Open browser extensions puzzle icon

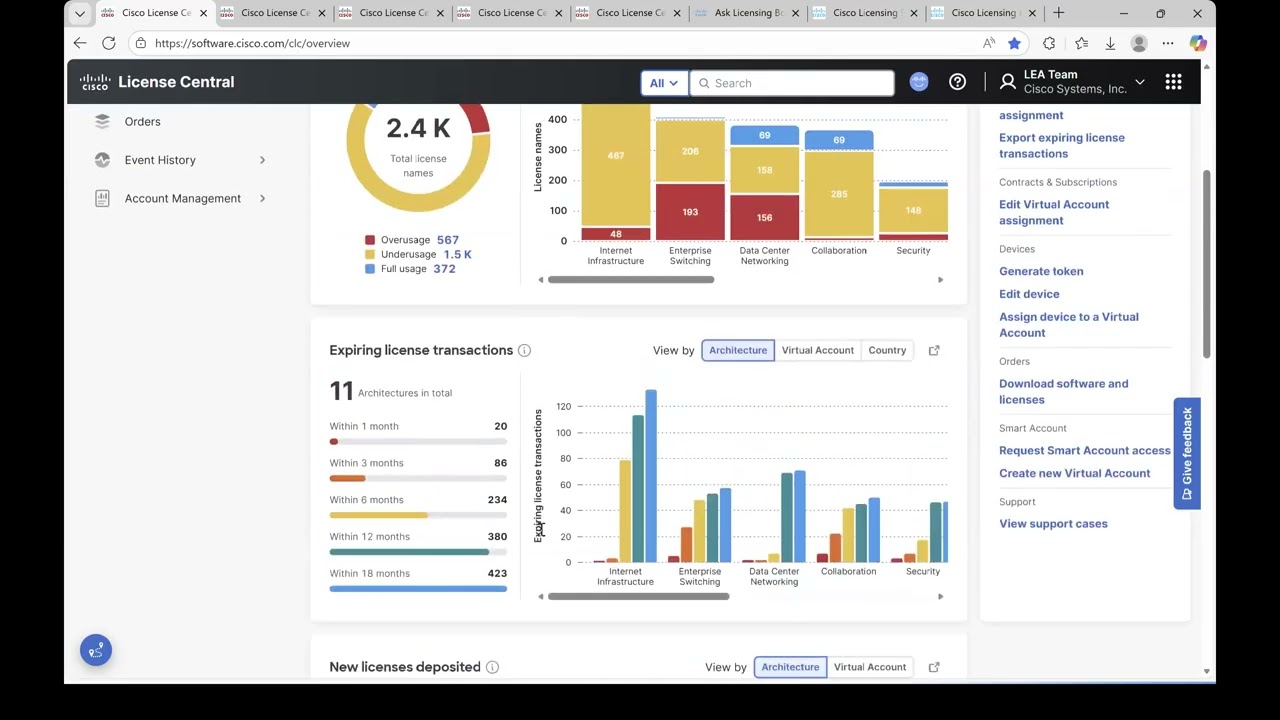(1048, 43)
